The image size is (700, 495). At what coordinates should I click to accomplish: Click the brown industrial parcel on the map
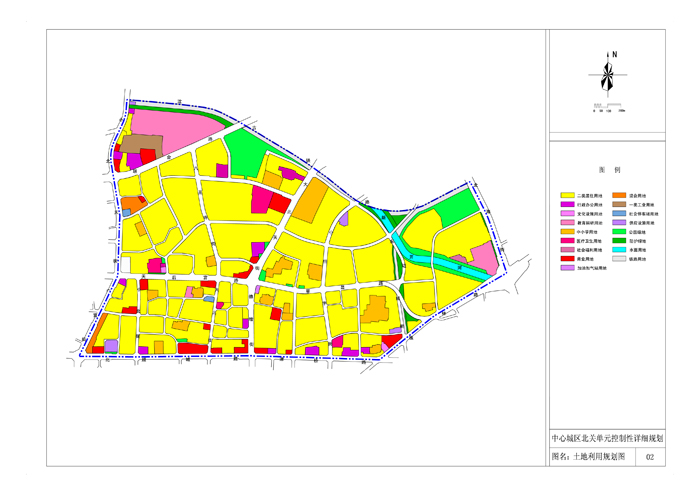pyautogui.click(x=135, y=144)
